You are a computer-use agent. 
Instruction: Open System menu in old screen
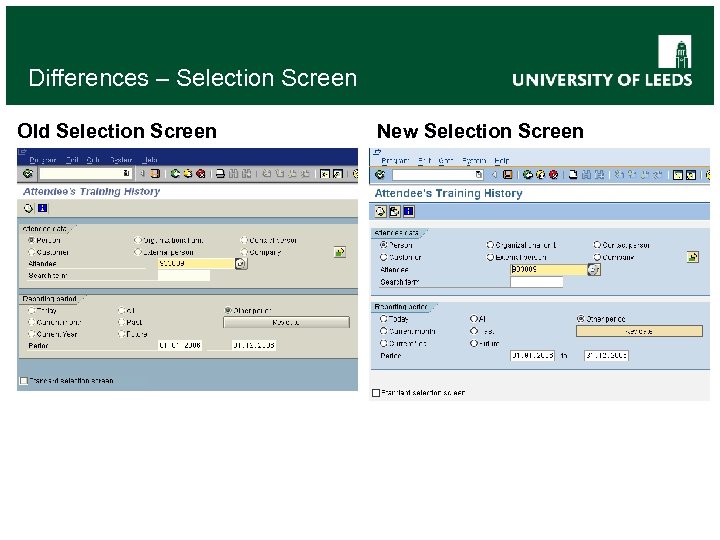(121, 160)
